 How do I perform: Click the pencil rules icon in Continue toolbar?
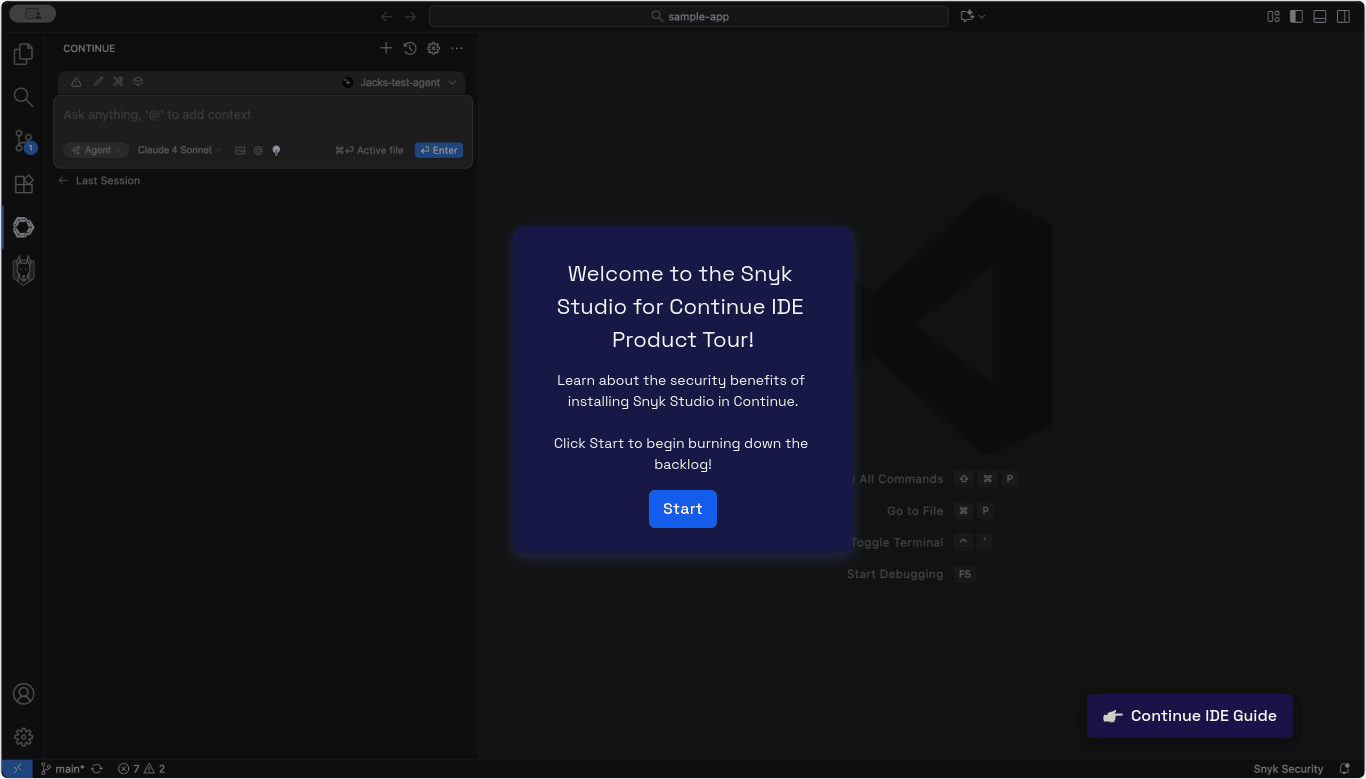98,82
